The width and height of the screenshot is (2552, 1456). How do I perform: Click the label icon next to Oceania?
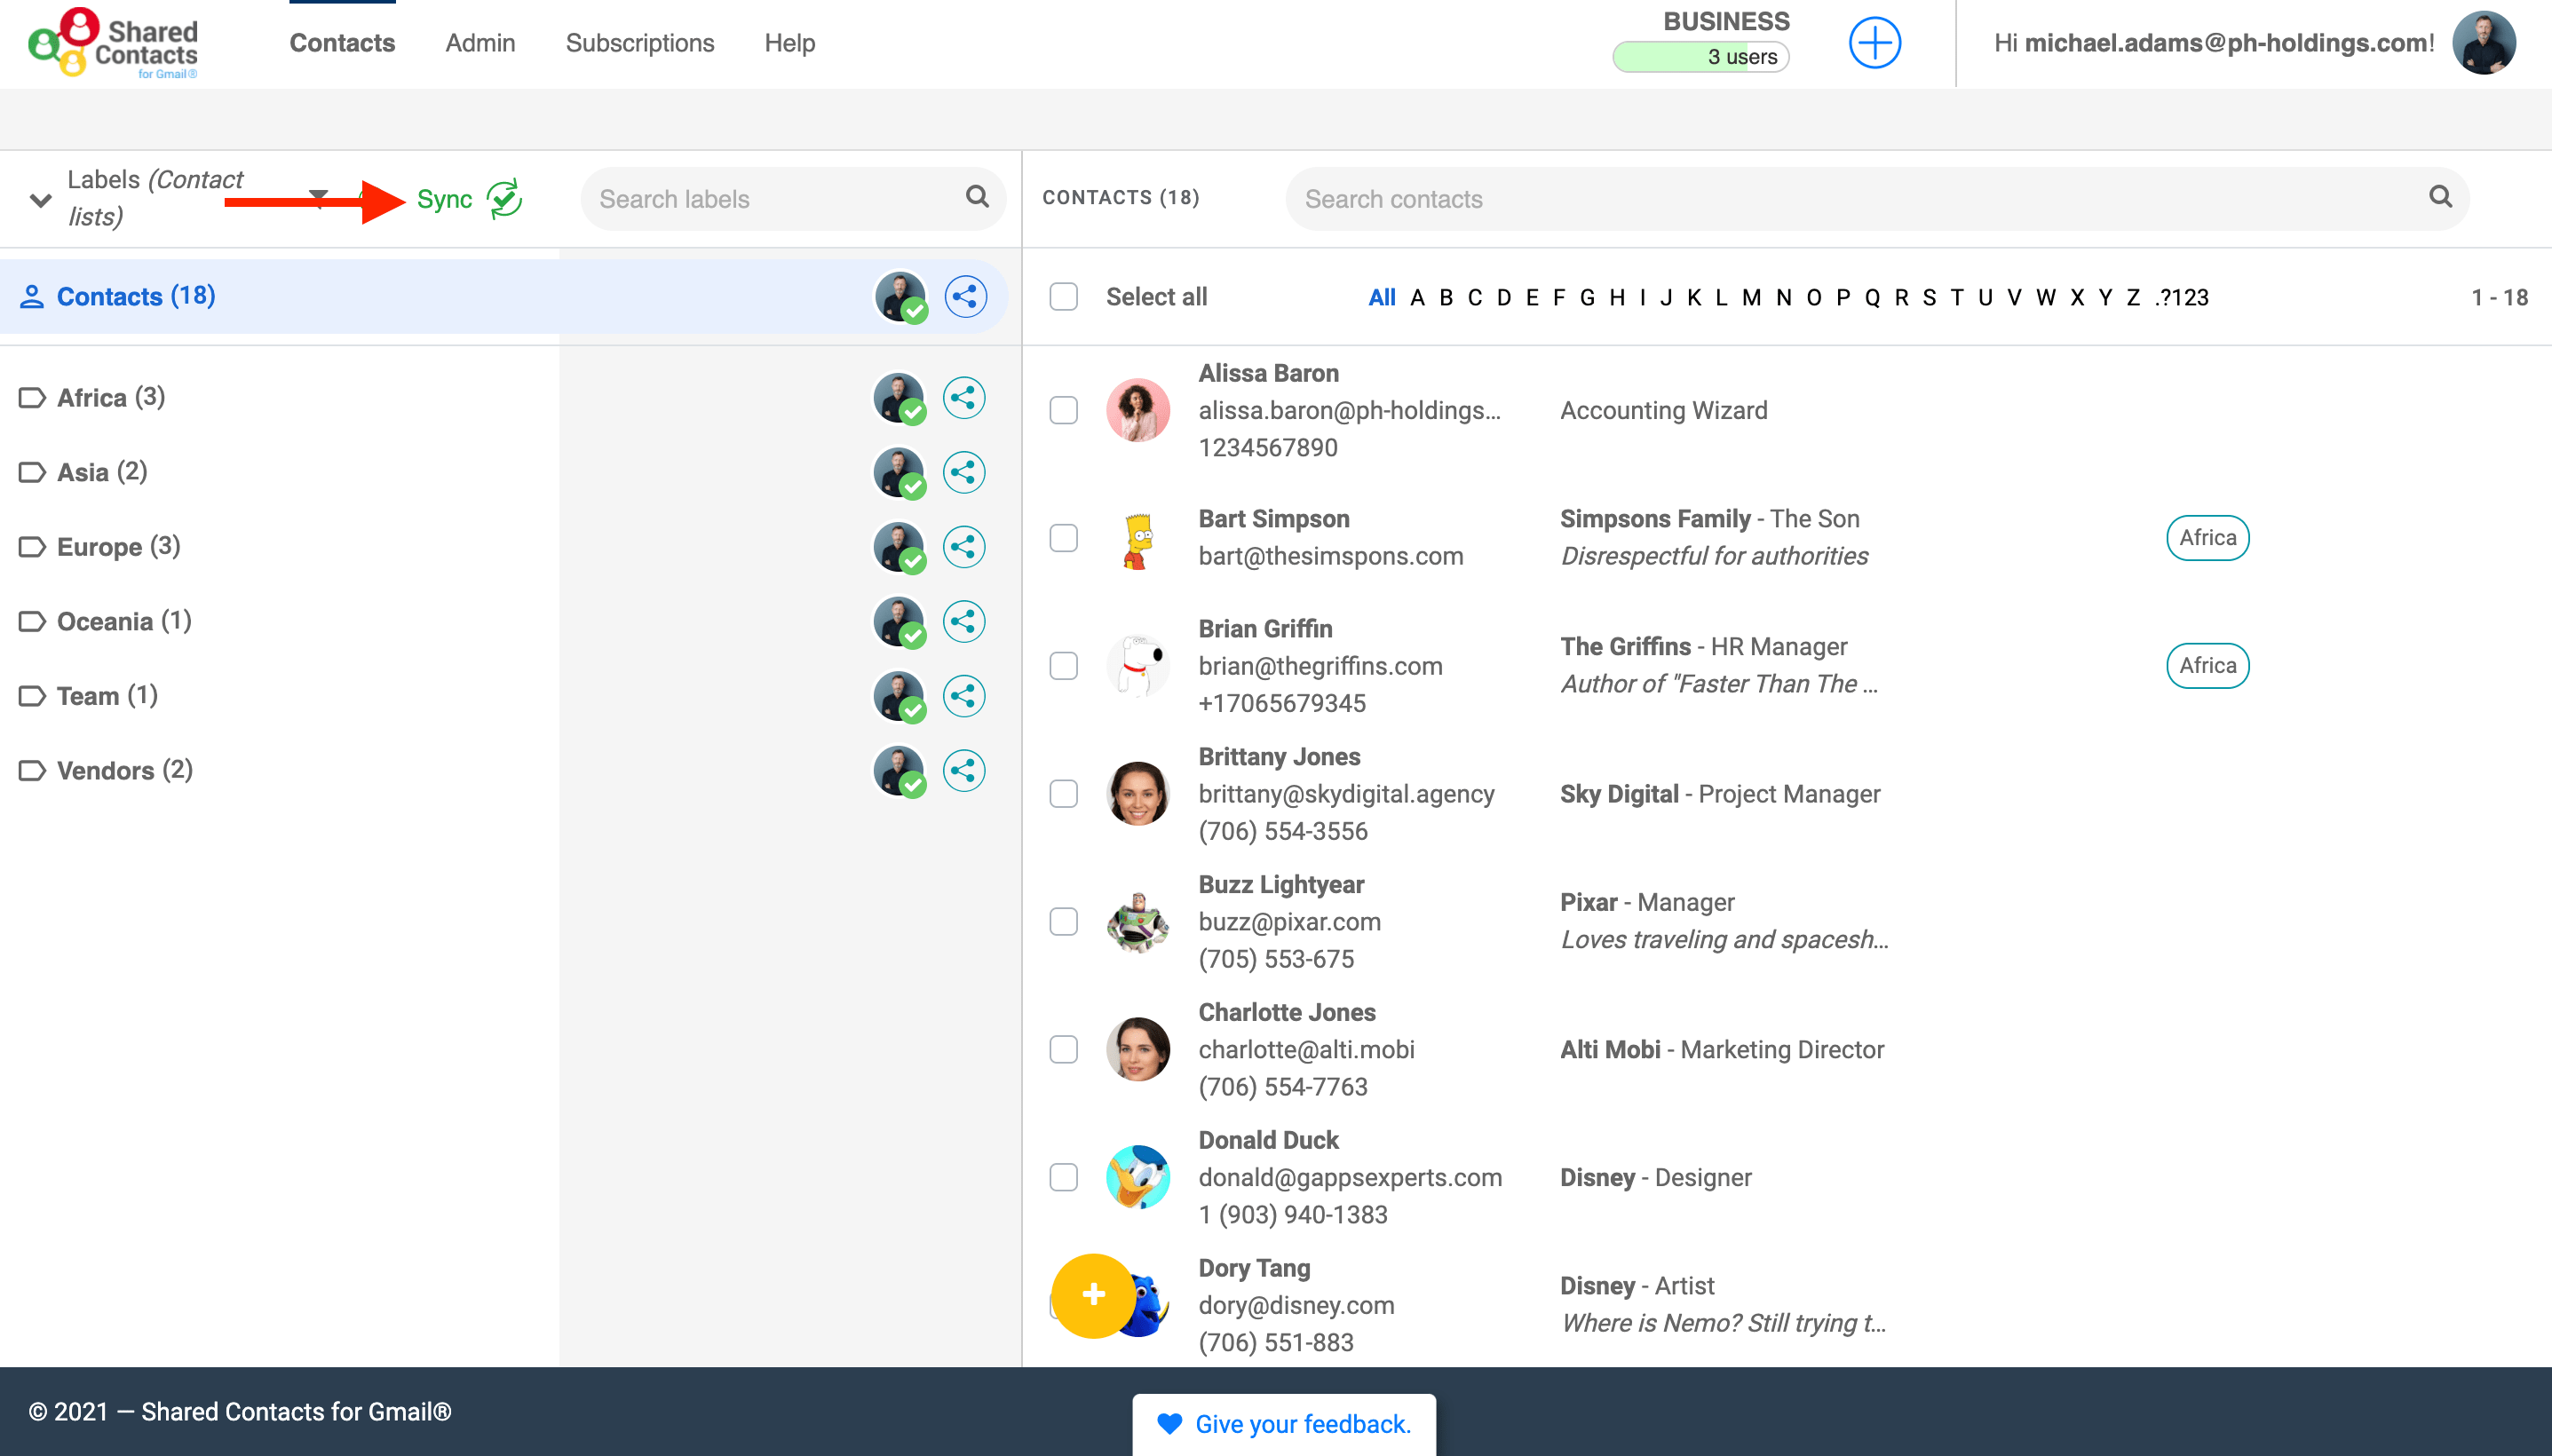(30, 621)
